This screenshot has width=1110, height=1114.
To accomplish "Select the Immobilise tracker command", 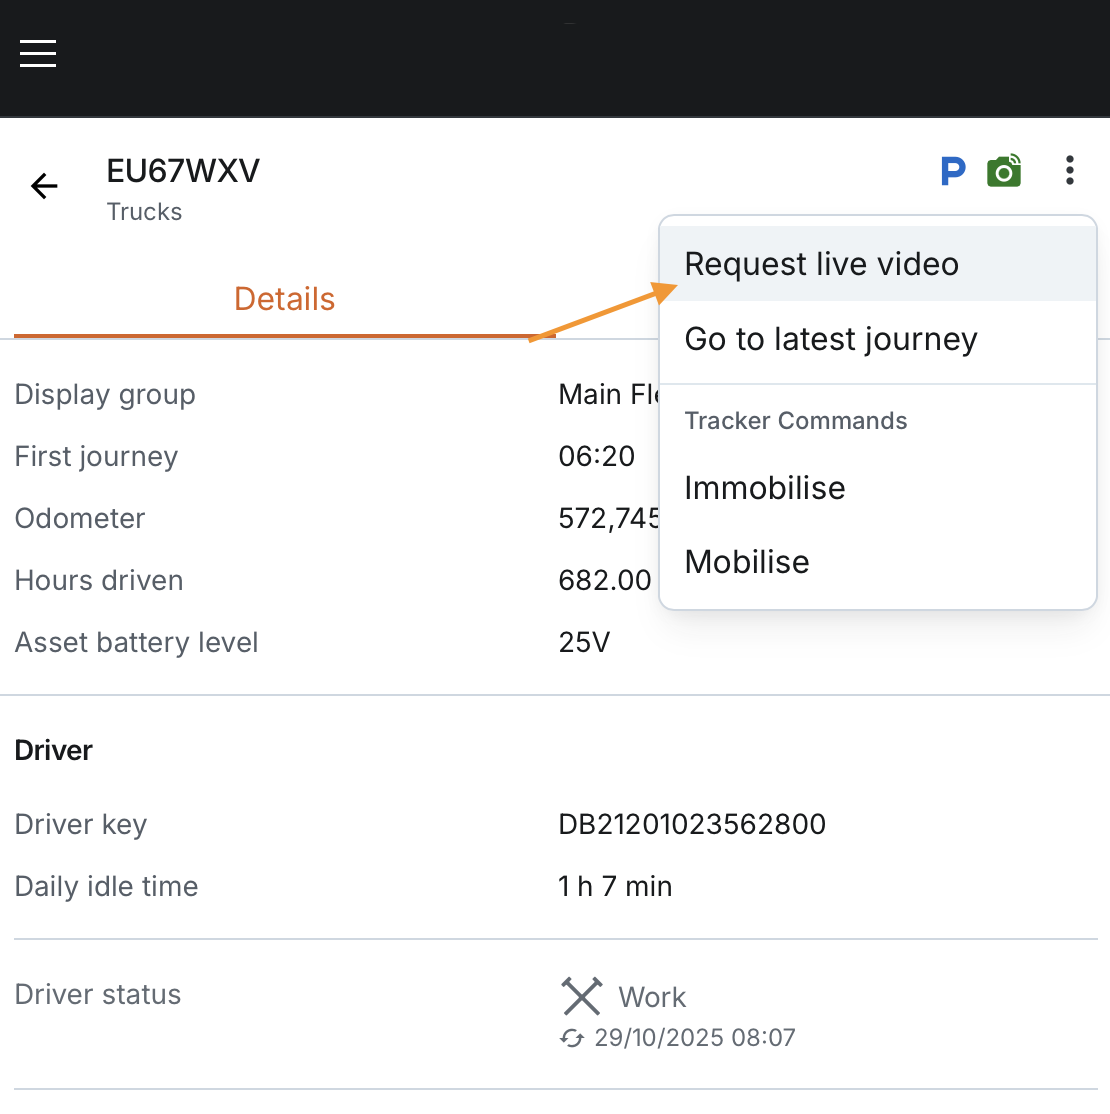I will click(765, 488).
